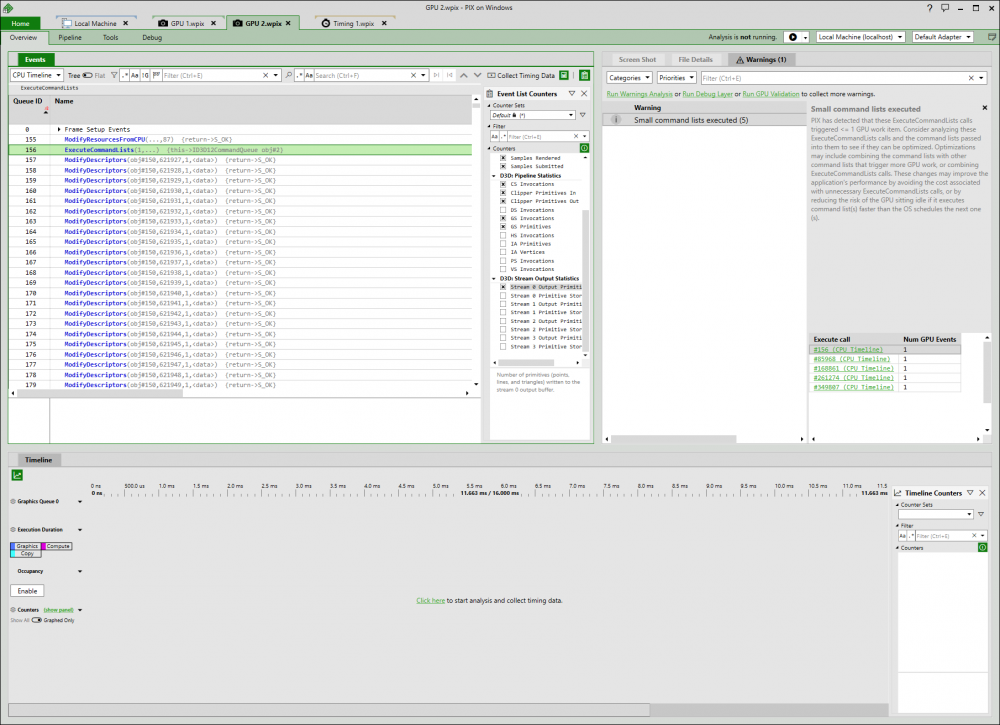Select the magenta Compute color swatch
The height and width of the screenshot is (725, 1000).
click(x=44, y=546)
